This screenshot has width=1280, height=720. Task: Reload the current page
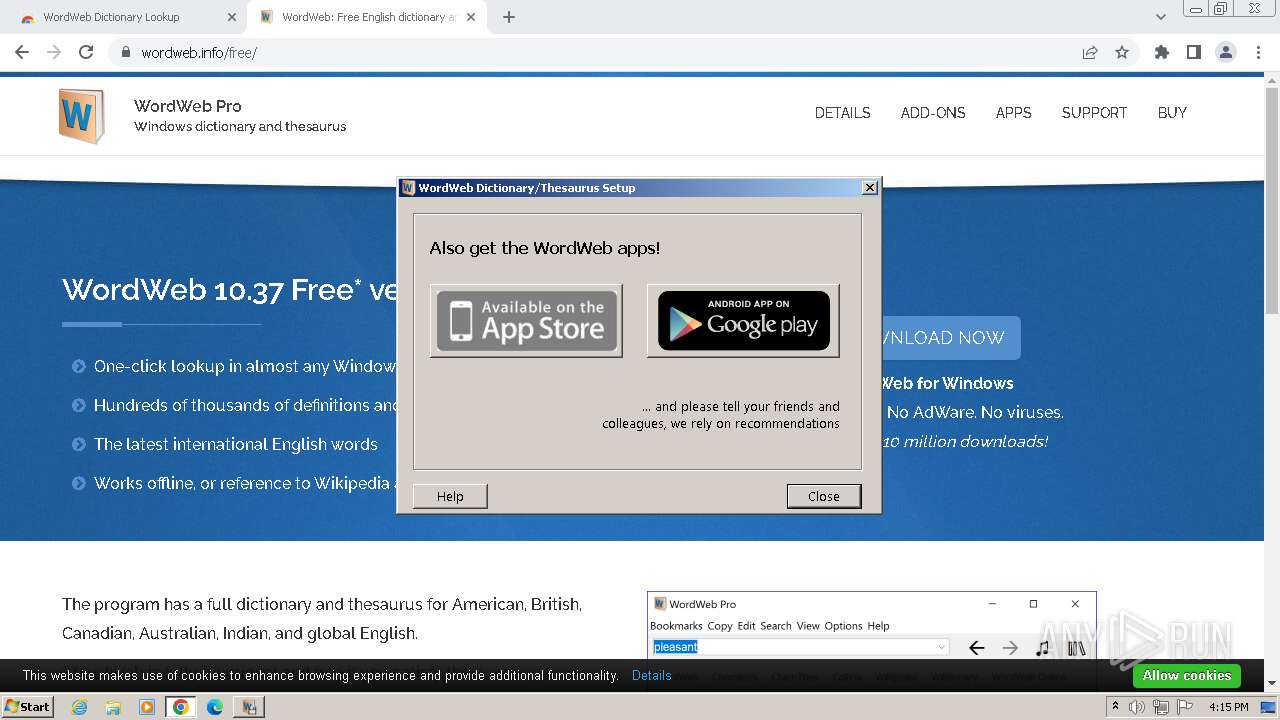point(86,52)
